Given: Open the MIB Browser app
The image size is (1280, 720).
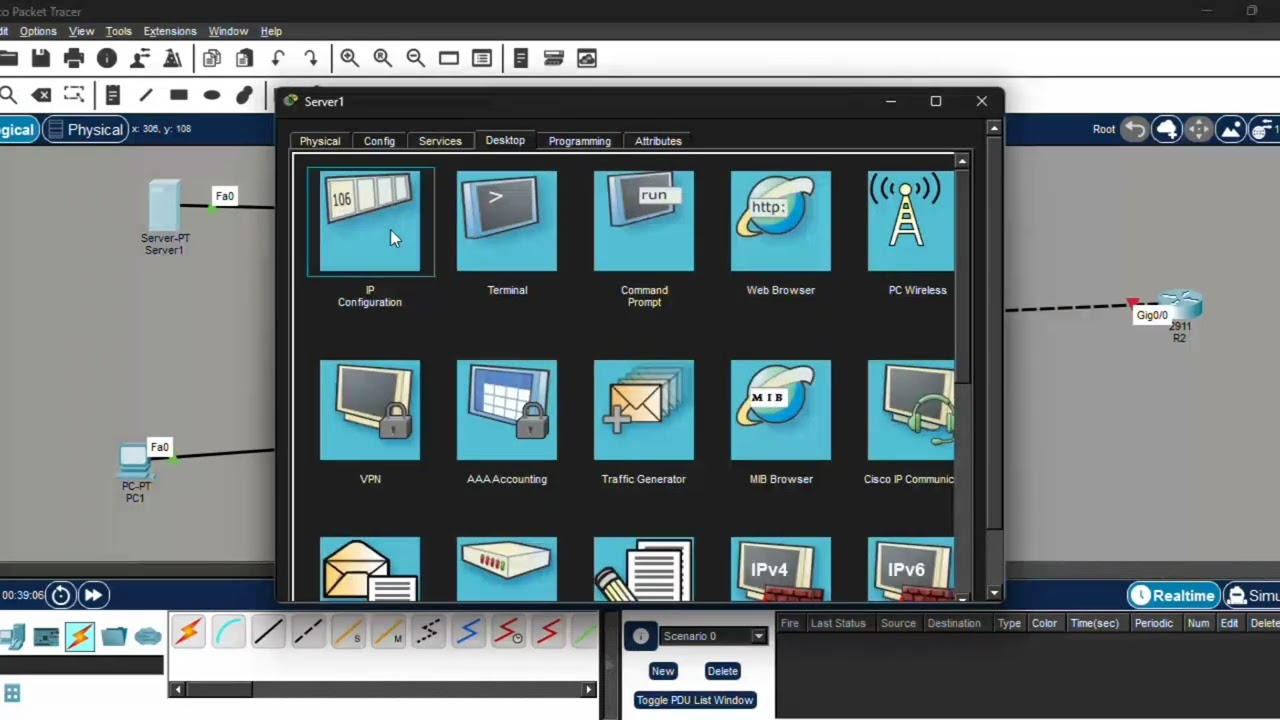Looking at the screenshot, I should point(781,410).
